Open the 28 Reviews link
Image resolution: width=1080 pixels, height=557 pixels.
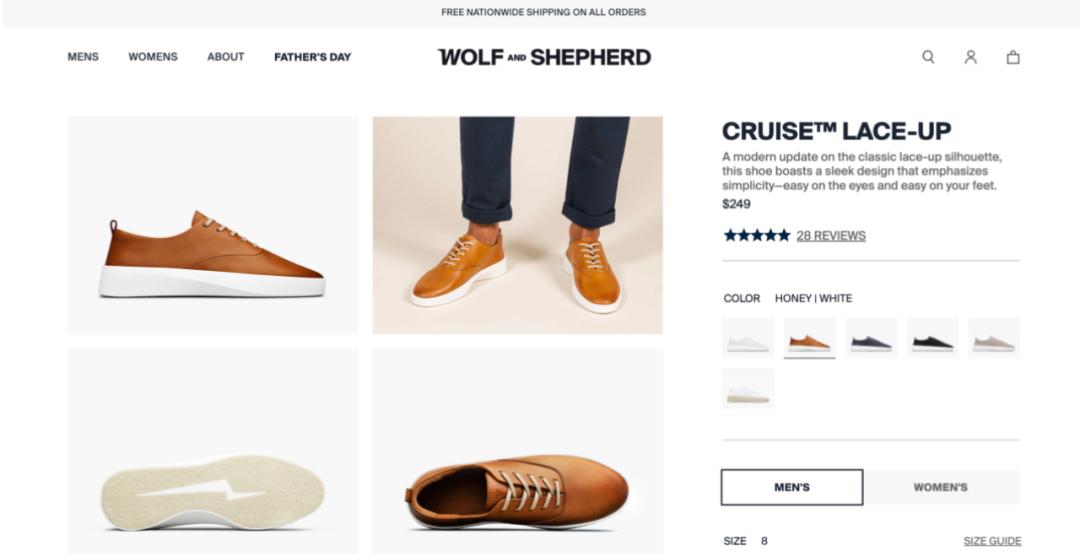tap(831, 236)
